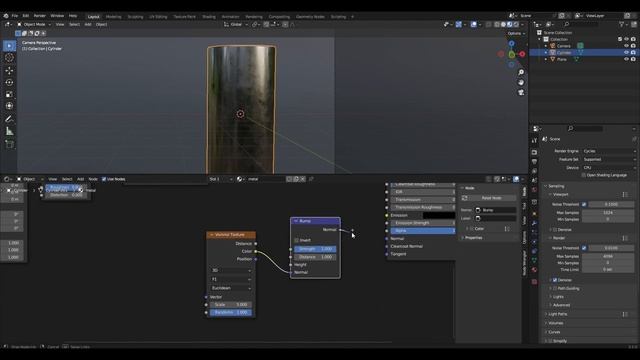The height and width of the screenshot is (360, 640).
Task: Click the node Name field containing Bump
Action: point(496,210)
